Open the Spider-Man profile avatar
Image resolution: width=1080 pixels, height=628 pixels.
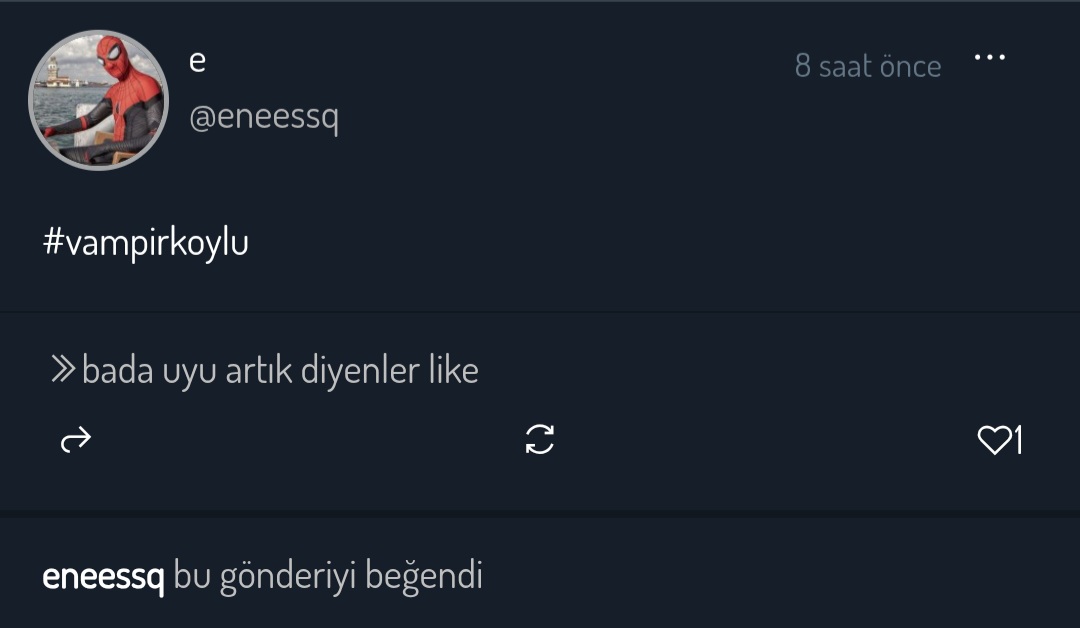pos(98,100)
